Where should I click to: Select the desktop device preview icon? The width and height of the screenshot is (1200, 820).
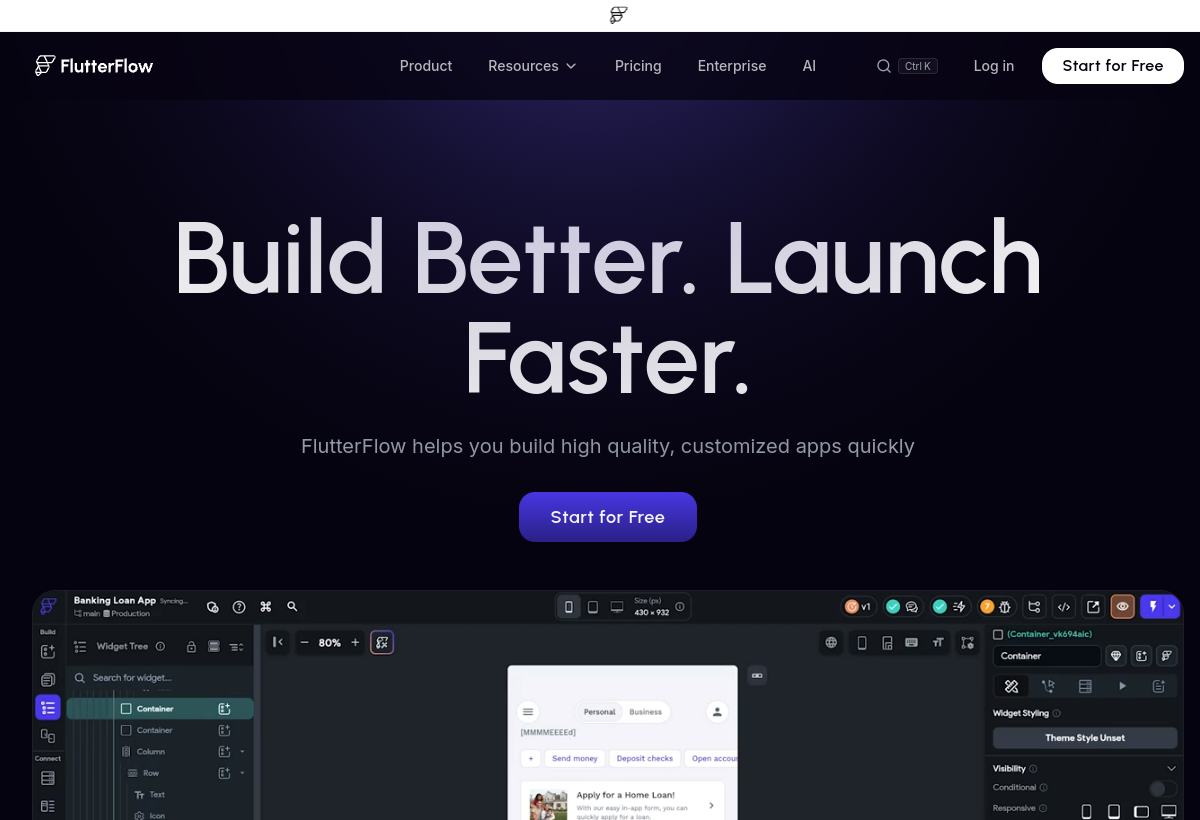click(x=617, y=607)
